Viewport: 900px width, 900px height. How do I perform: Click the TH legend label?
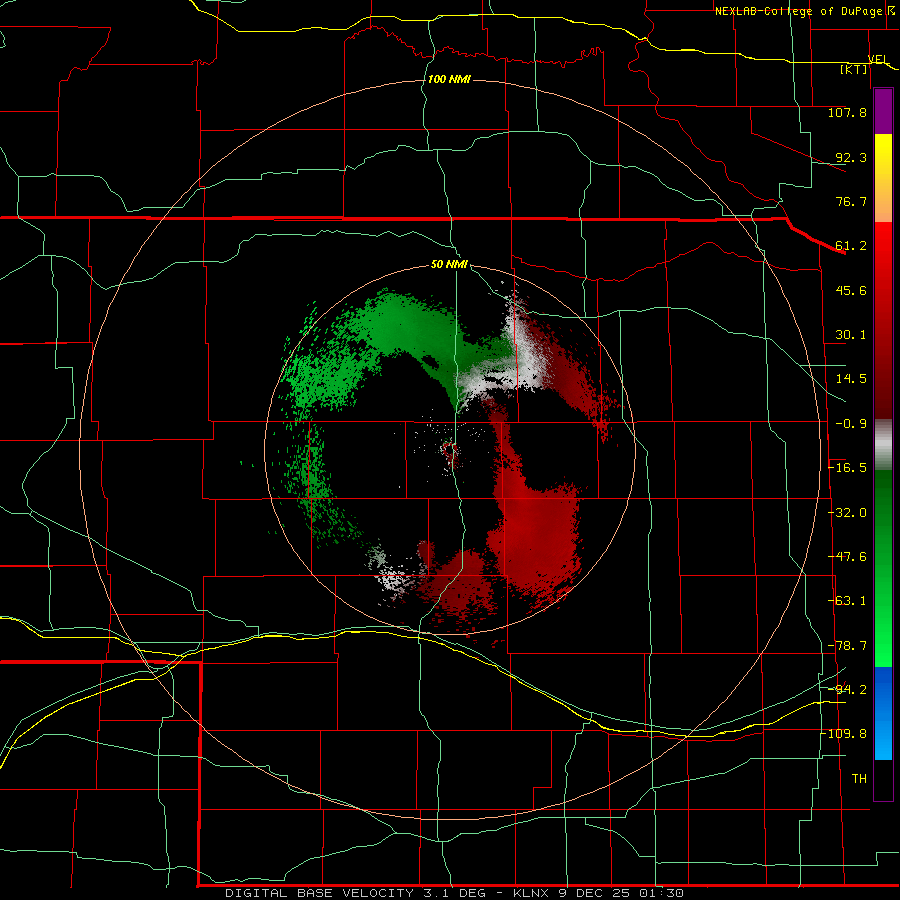[859, 778]
